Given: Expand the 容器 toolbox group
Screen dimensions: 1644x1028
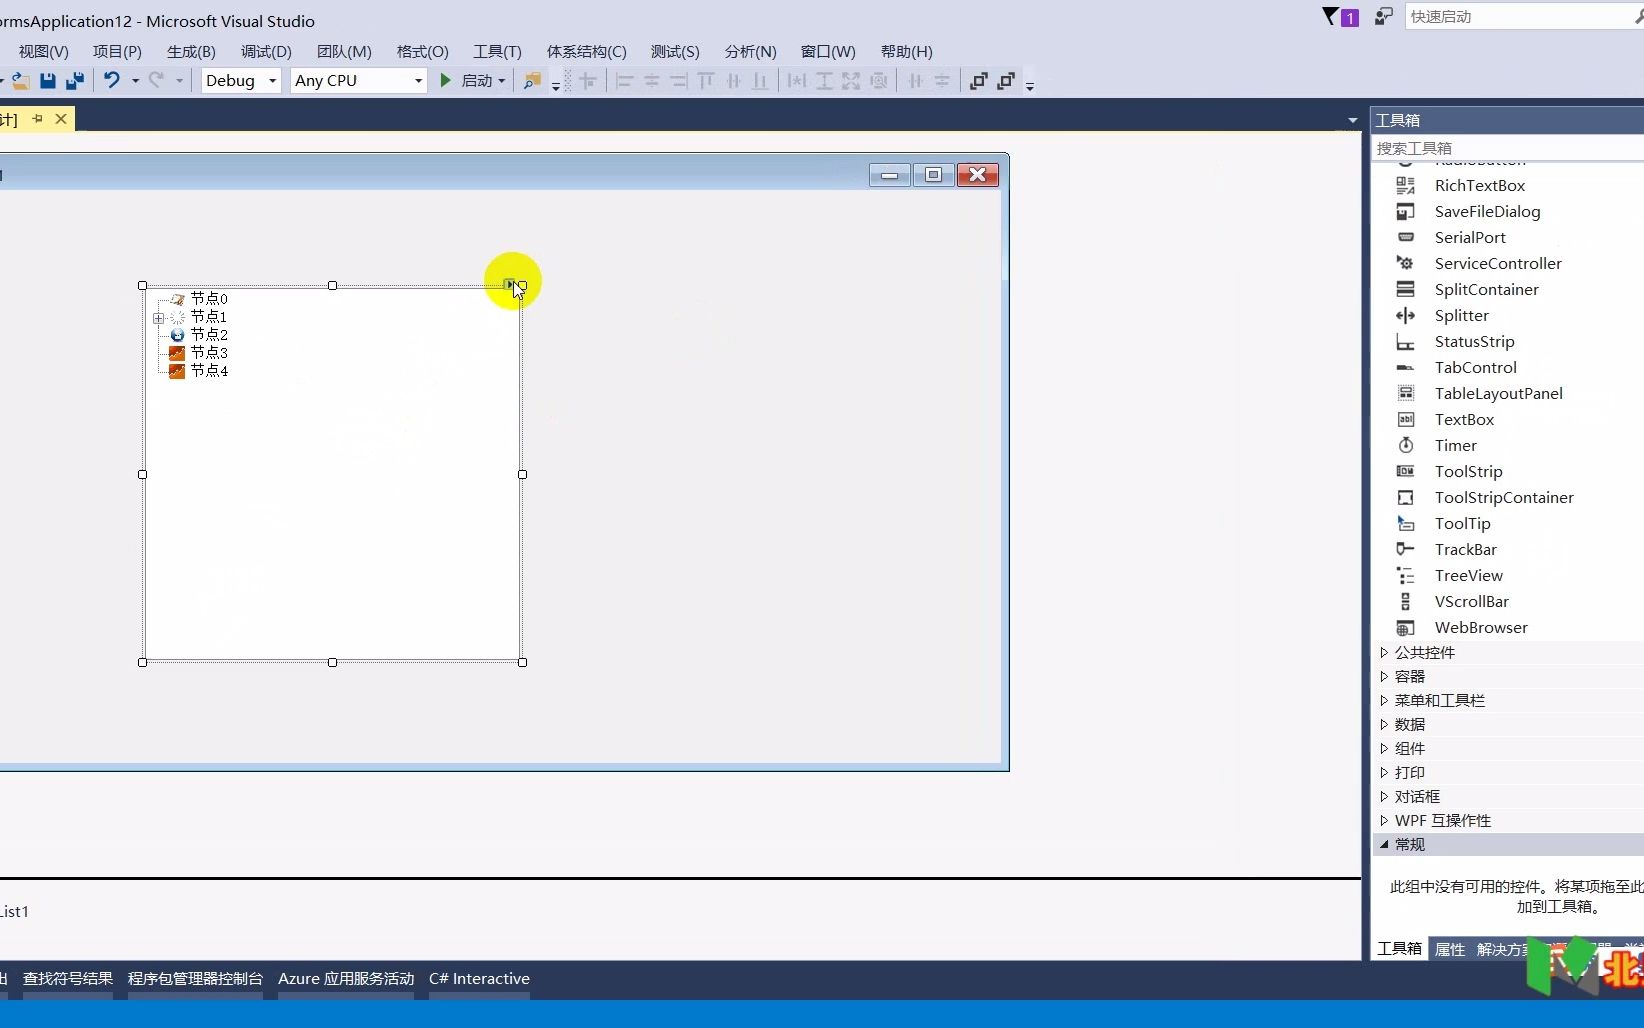Looking at the screenshot, I should click(1384, 676).
